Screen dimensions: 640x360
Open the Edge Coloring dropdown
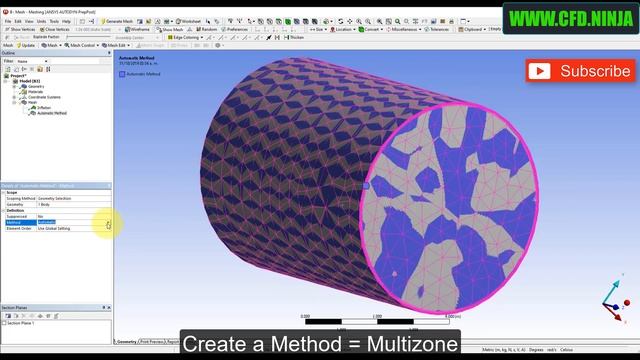[x=186, y=38]
